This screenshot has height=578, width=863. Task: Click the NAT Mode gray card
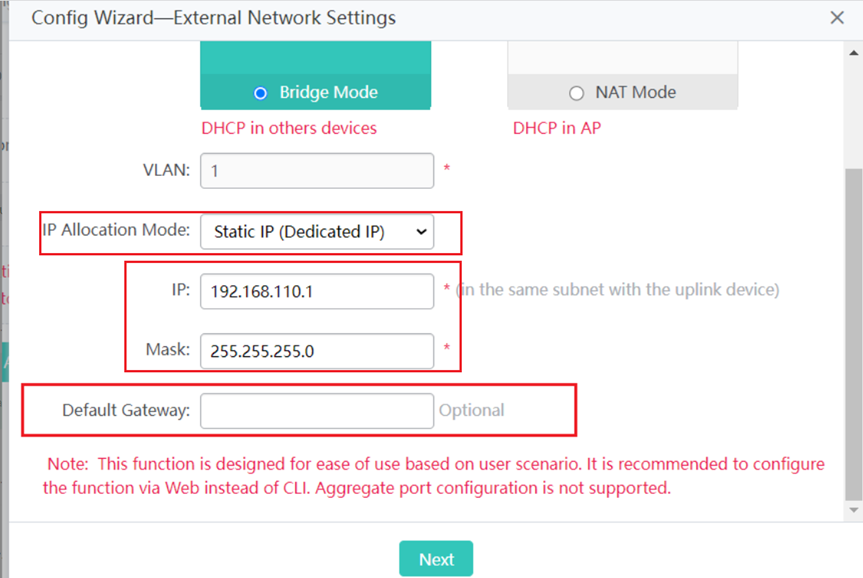click(622, 75)
